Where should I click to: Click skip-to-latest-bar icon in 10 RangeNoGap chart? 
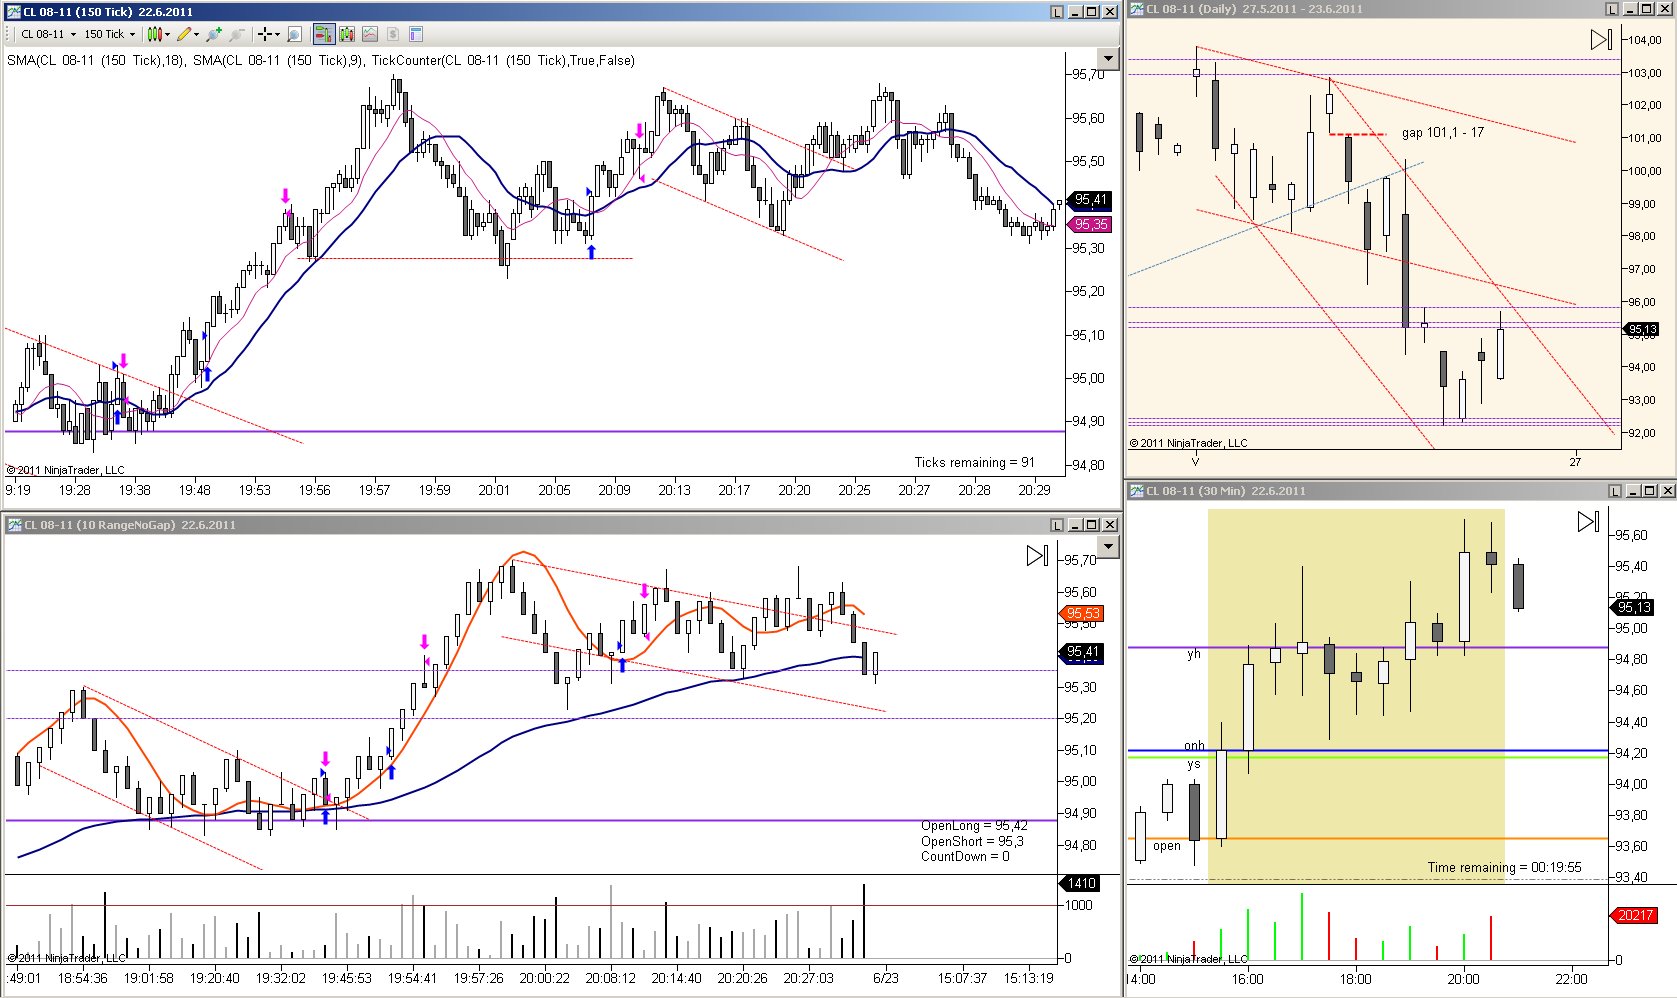1038,555
